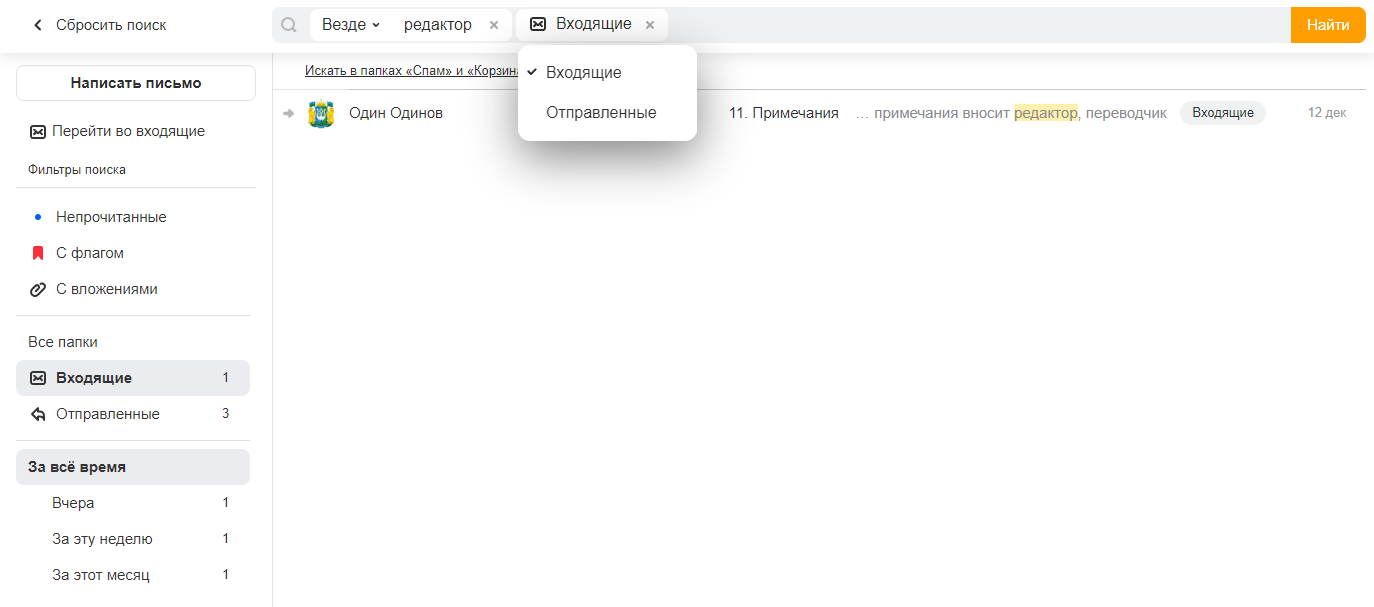
Task: Toggle the Непочитанные unread filter
Action: pos(110,217)
